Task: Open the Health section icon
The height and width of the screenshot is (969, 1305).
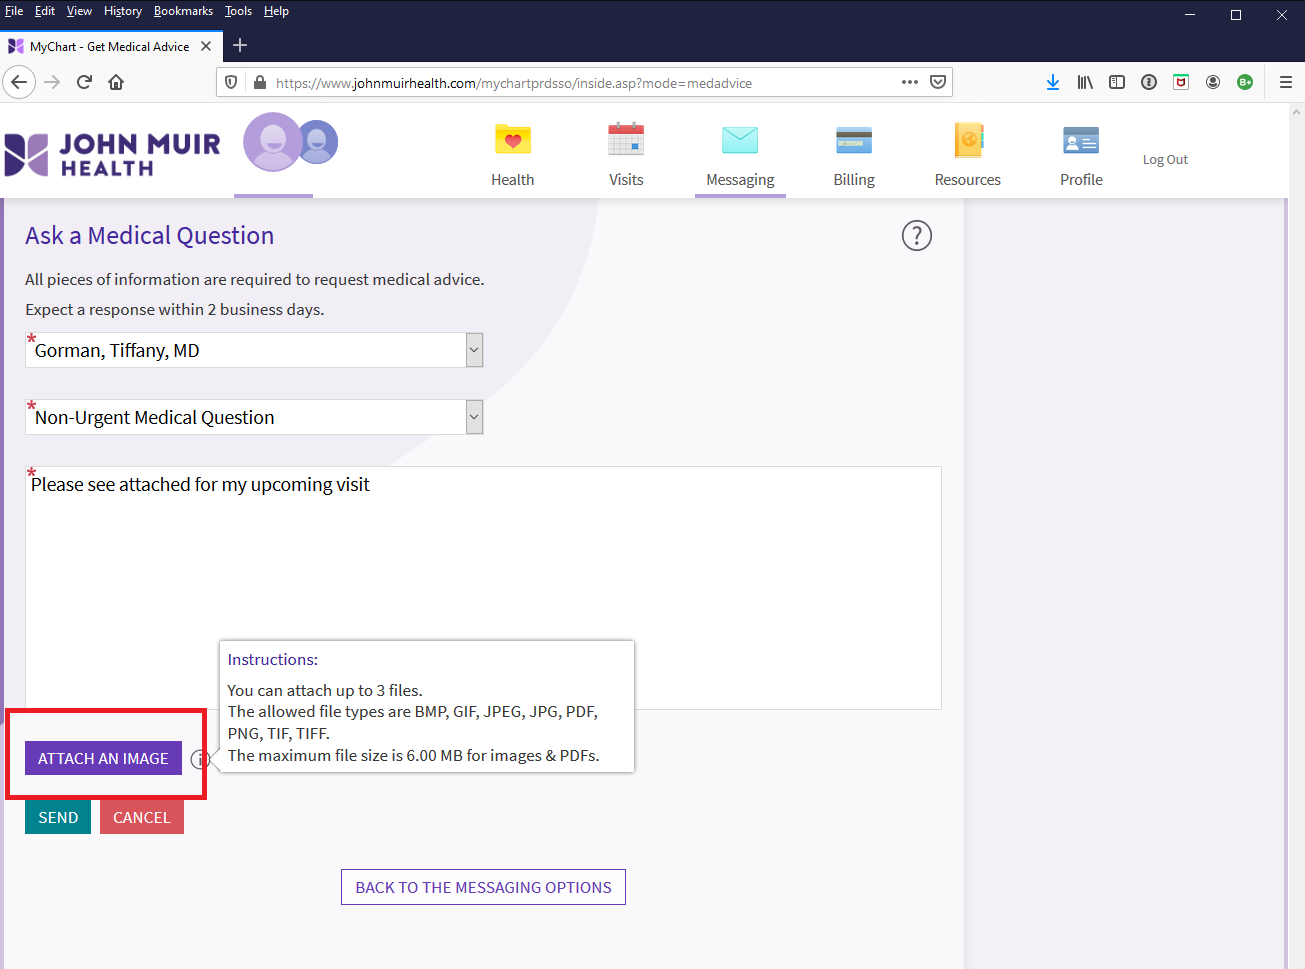Action: click(x=512, y=141)
